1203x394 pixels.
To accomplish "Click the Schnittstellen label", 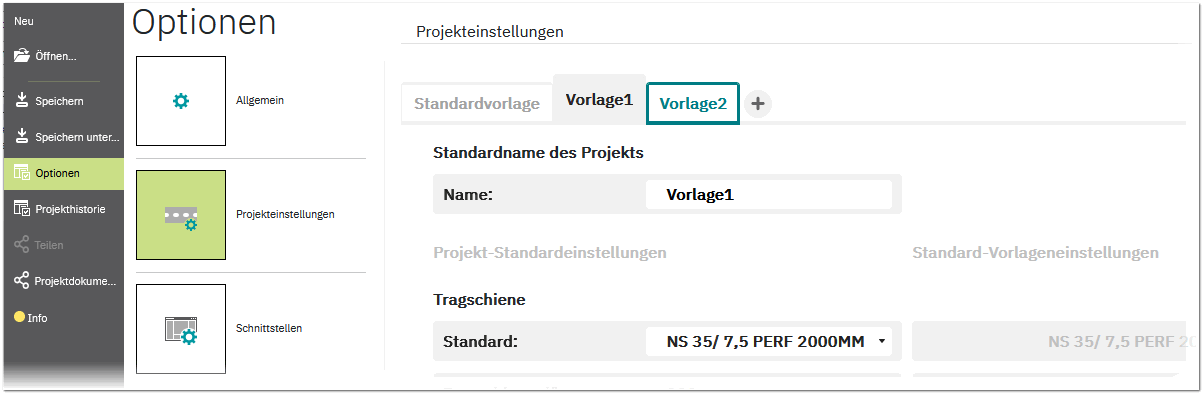I will pos(269,328).
